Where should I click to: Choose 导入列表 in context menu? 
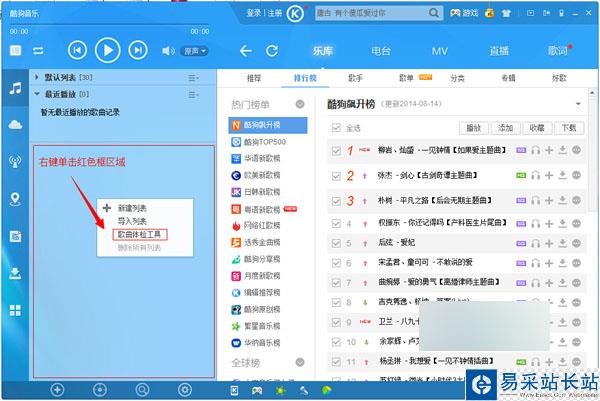point(132,221)
